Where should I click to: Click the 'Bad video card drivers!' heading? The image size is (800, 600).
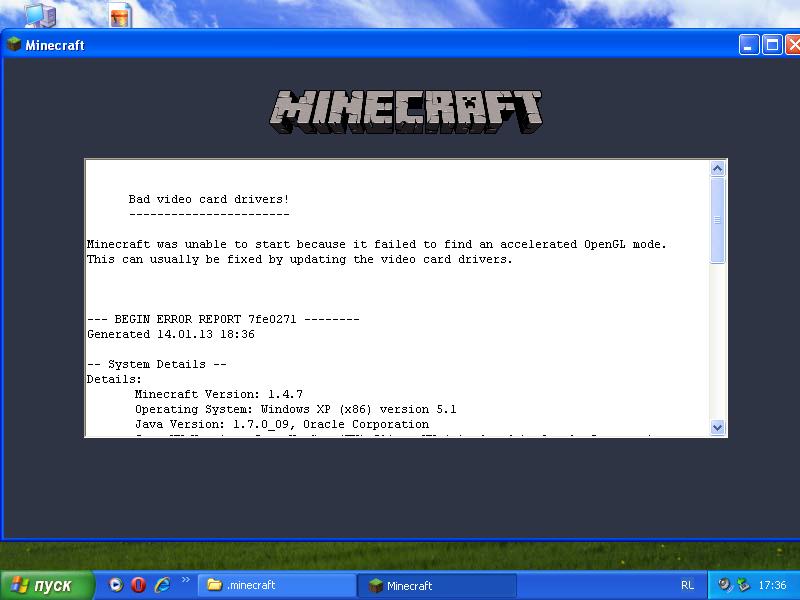tap(209, 199)
